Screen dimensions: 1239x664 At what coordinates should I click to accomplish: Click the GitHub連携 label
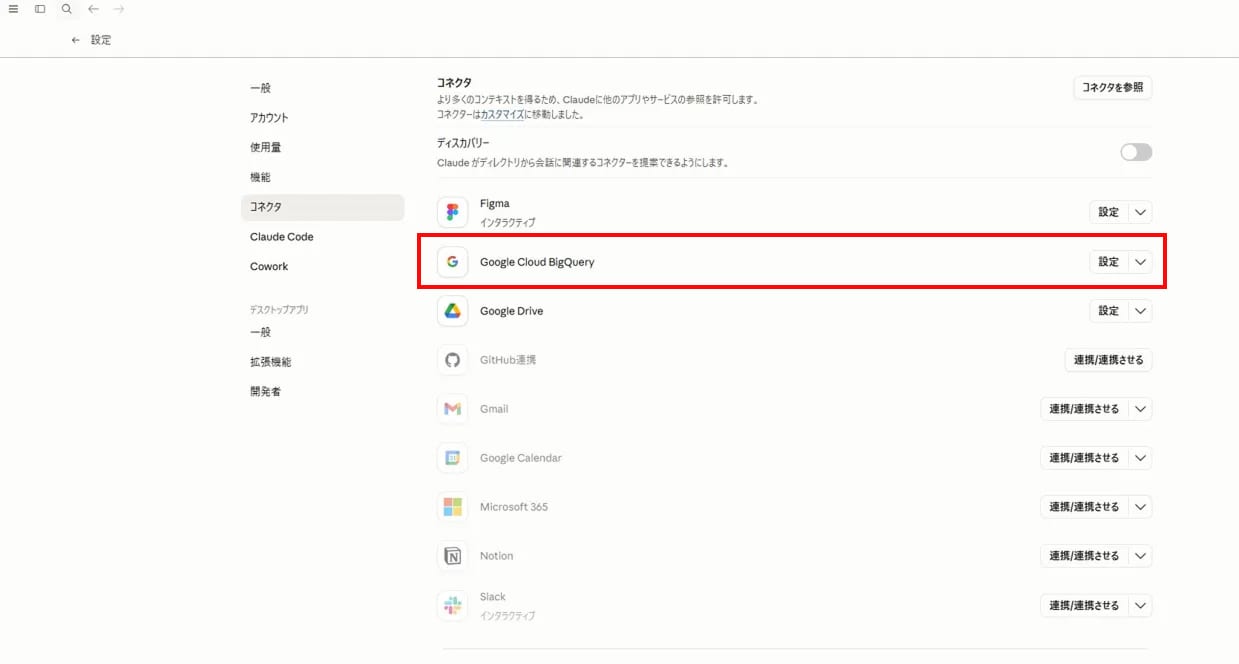508,360
